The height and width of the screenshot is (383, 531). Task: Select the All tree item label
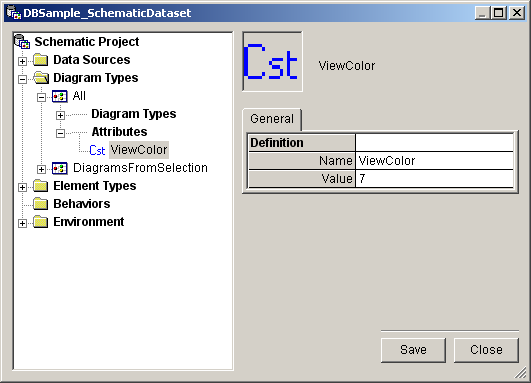(79, 96)
